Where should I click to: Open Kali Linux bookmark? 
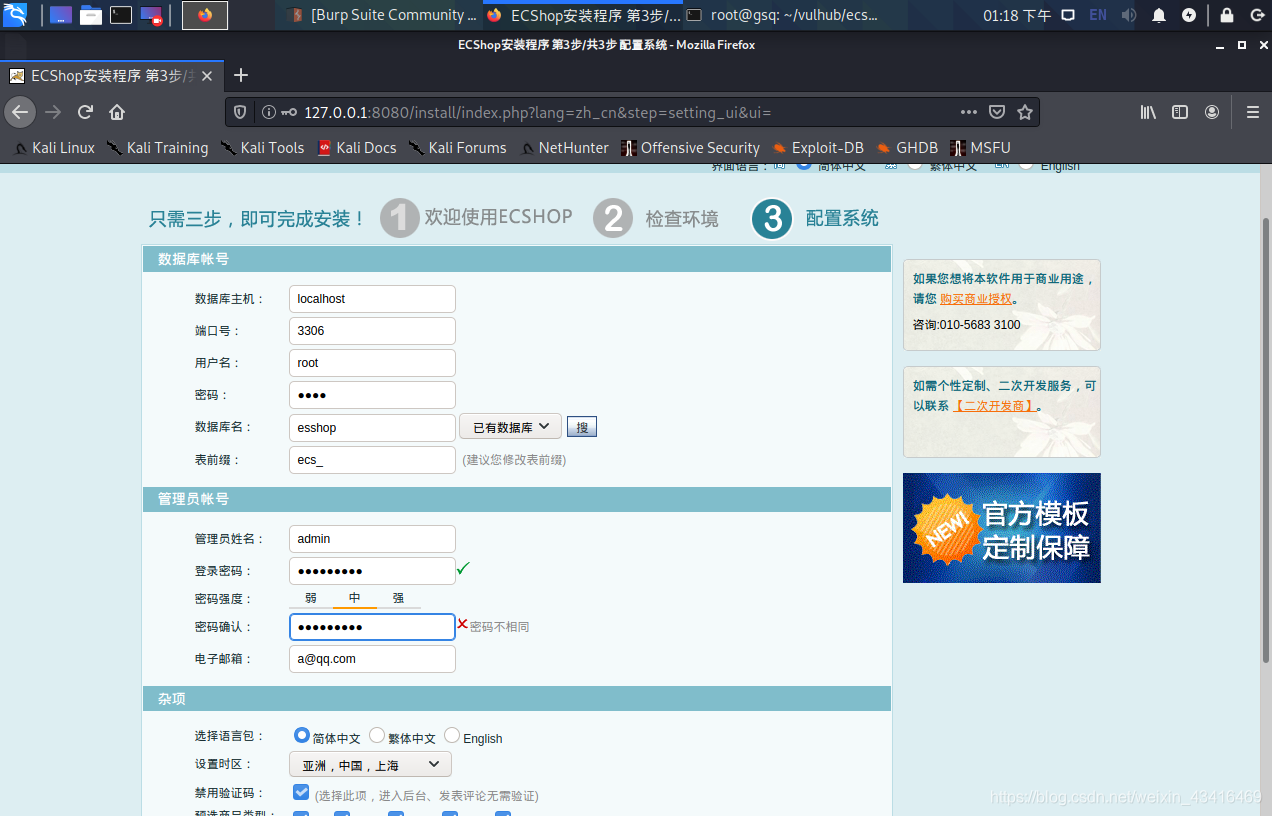point(54,148)
